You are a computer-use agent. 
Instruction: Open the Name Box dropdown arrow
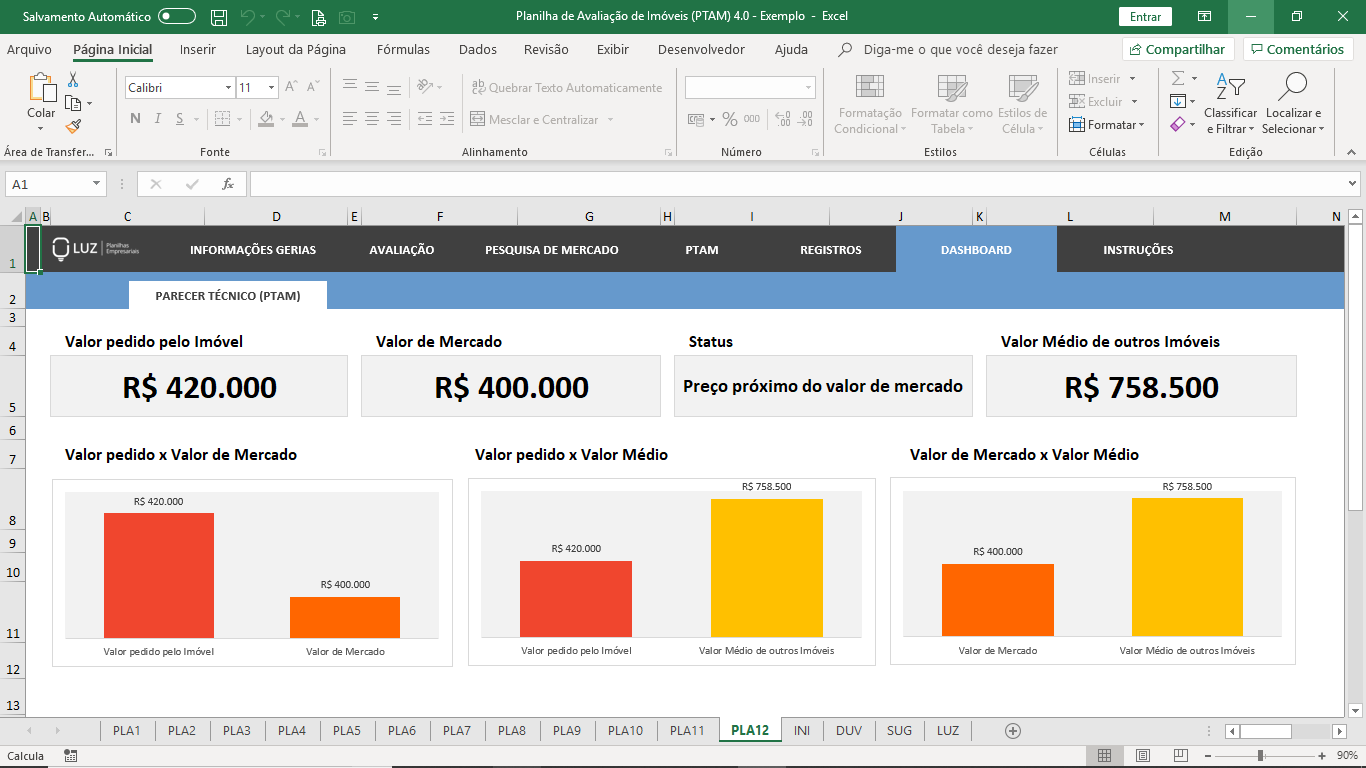(97, 184)
